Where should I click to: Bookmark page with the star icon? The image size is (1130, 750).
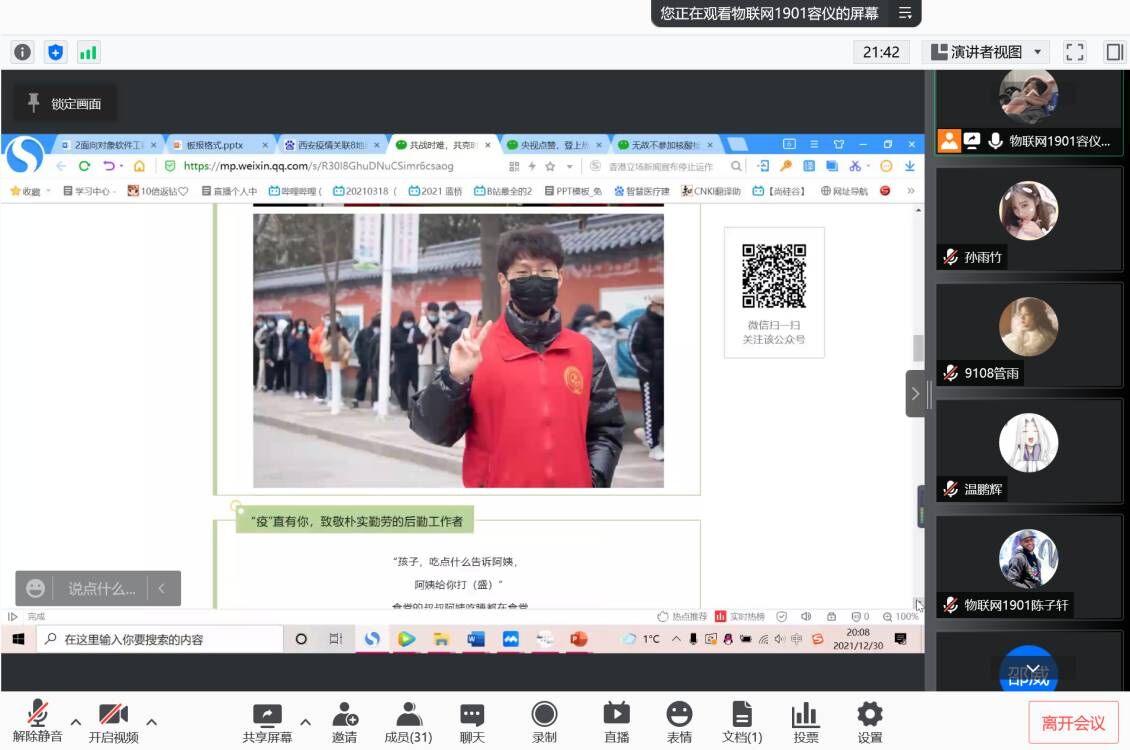point(550,166)
